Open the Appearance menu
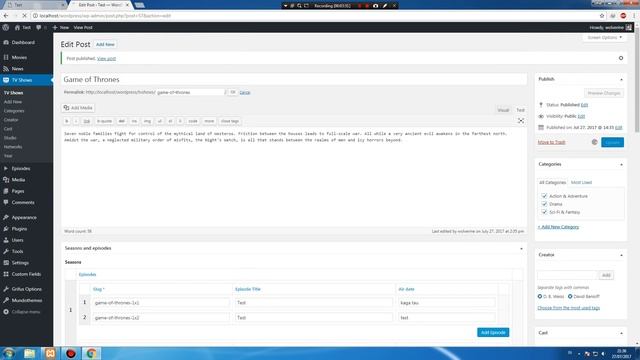The image size is (640, 360). [24, 218]
